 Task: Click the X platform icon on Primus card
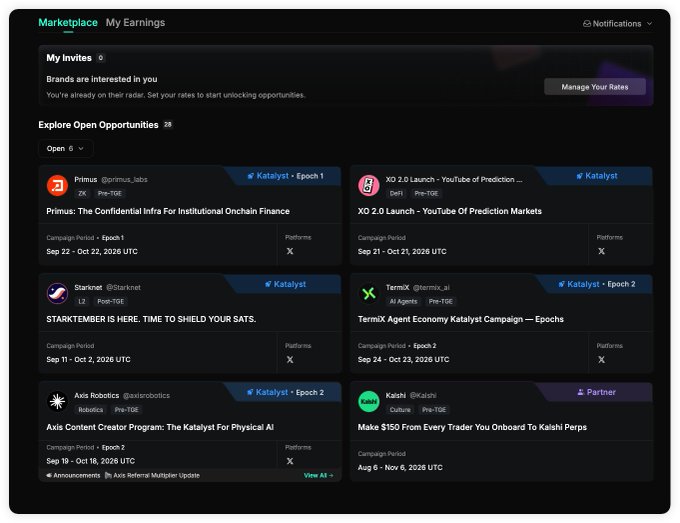click(x=290, y=251)
